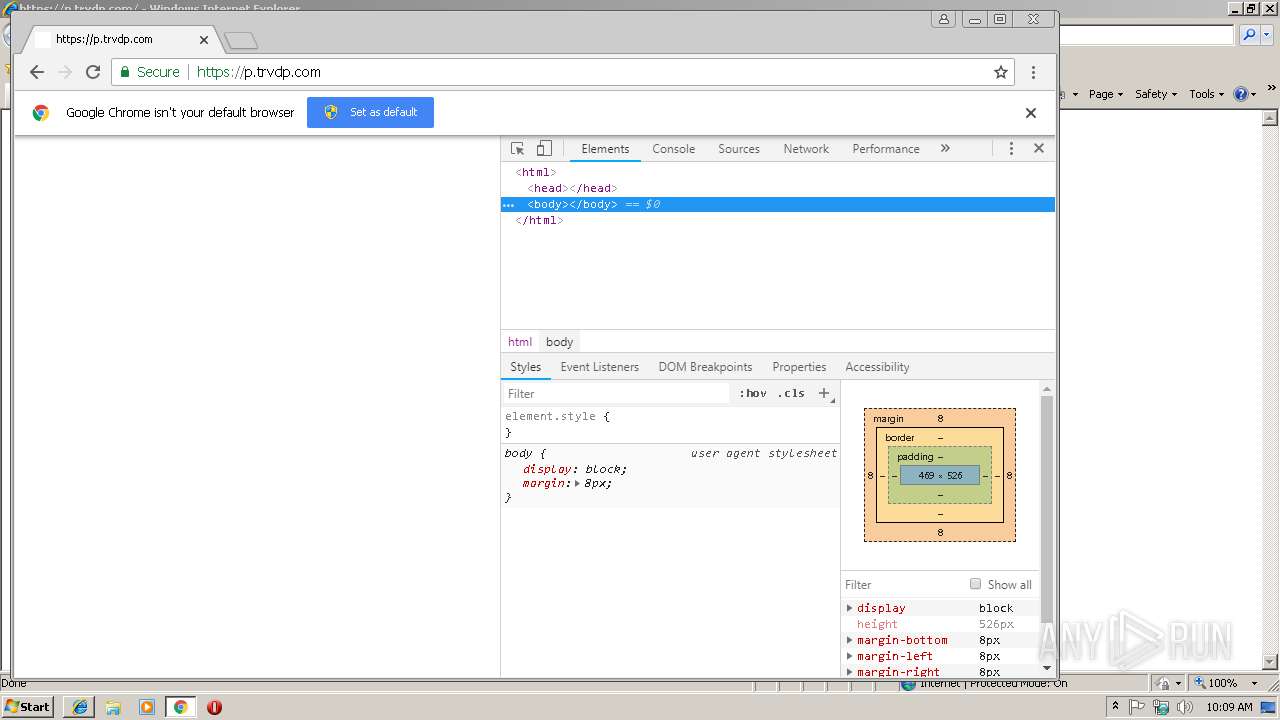Open Internet Explorer's Help icon menu
1280x720 pixels.
tap(1244, 94)
